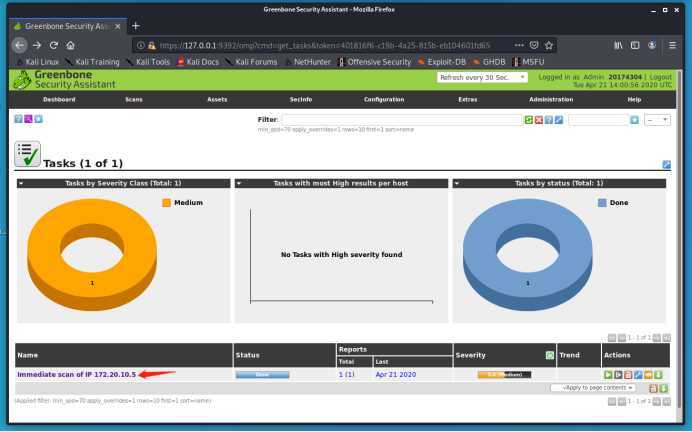Viewport: 692px width, 432px height.
Task: Open the Apr 21 2020 last report
Action: pos(395,375)
